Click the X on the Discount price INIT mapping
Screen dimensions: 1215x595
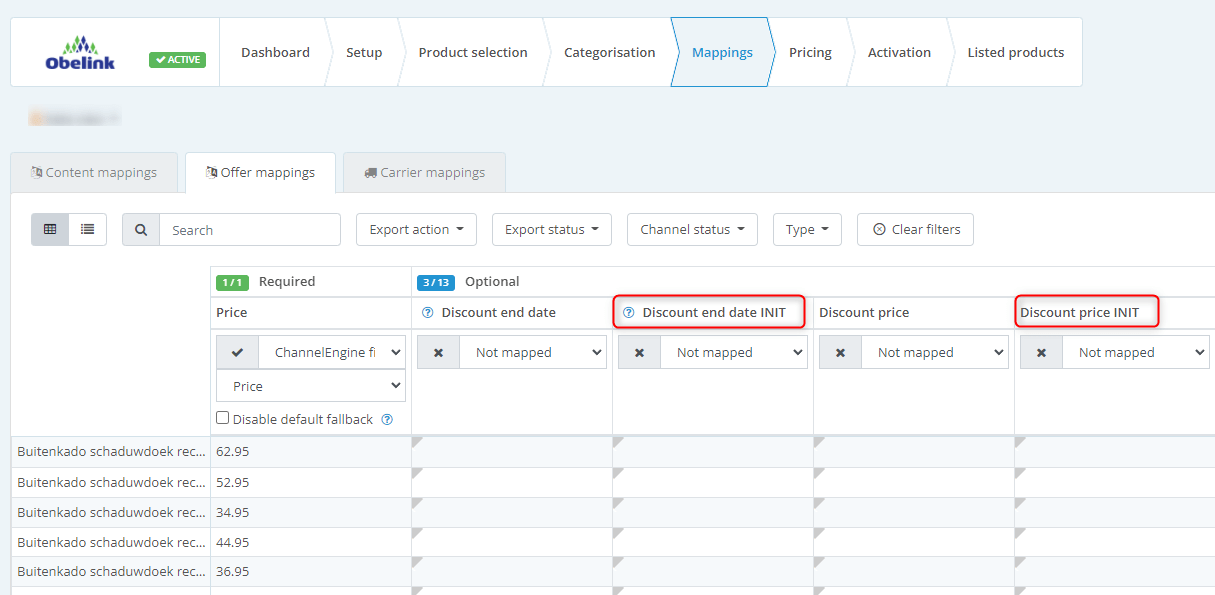point(1042,352)
